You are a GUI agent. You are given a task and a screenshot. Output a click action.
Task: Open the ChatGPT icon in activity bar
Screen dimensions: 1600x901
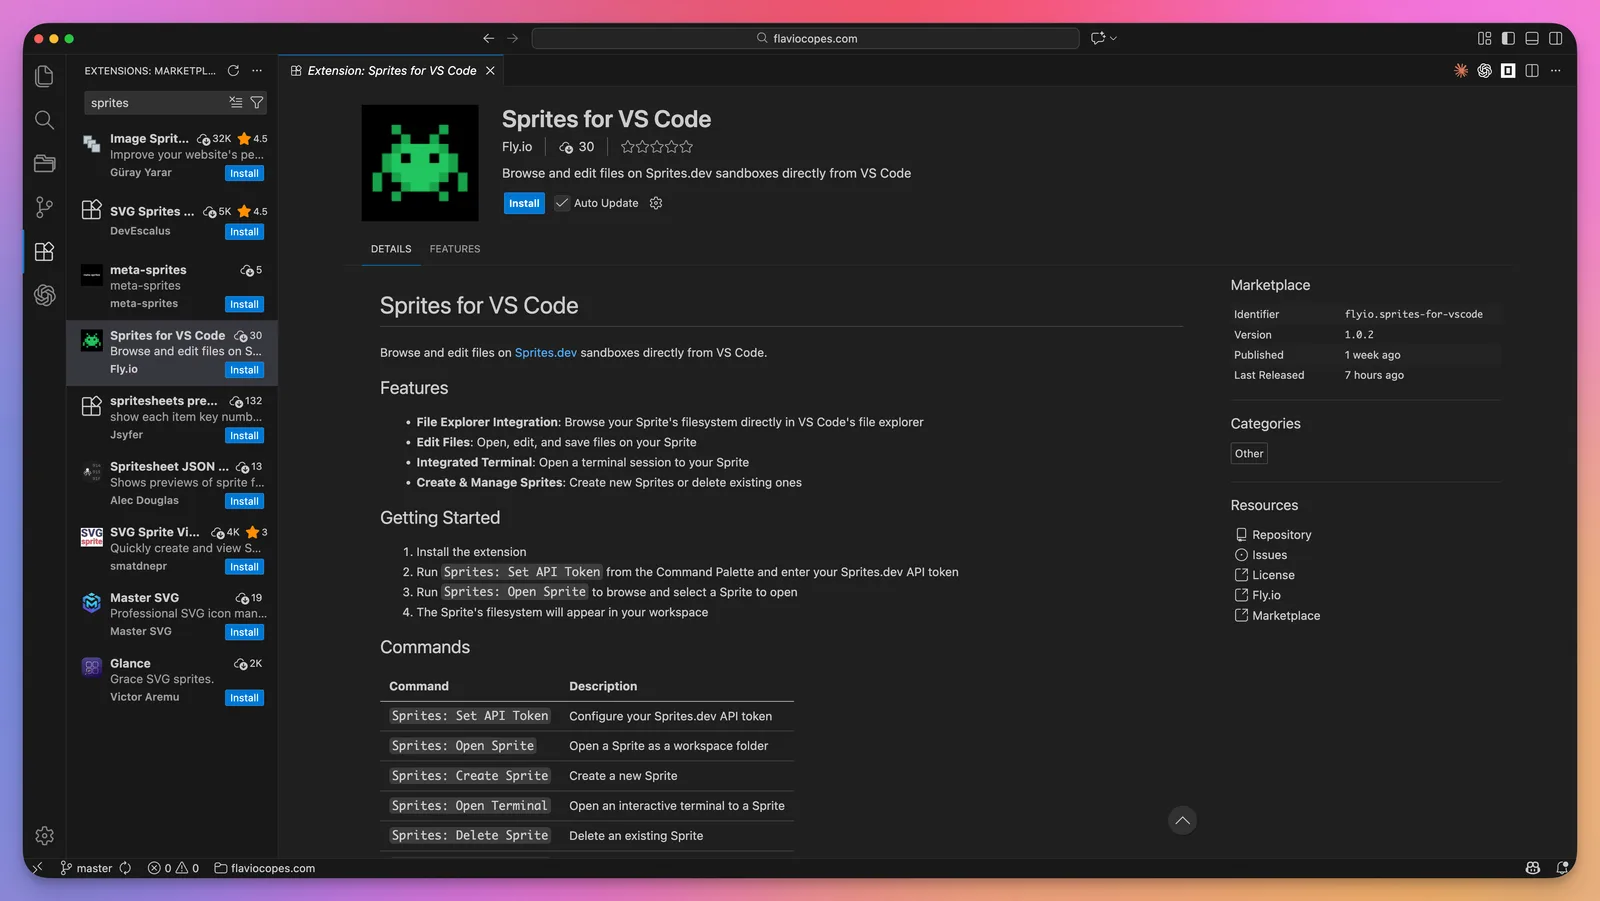point(44,295)
